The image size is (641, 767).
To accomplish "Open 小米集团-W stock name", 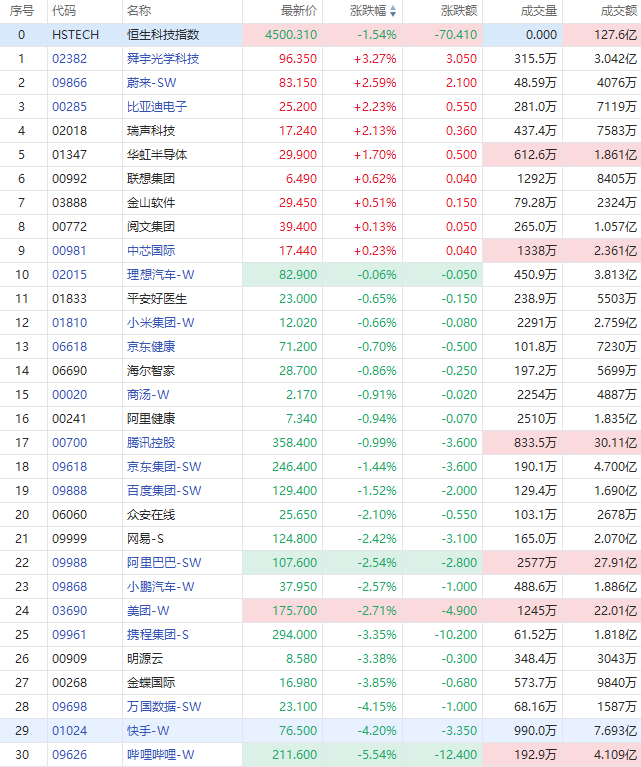I will click(160, 322).
